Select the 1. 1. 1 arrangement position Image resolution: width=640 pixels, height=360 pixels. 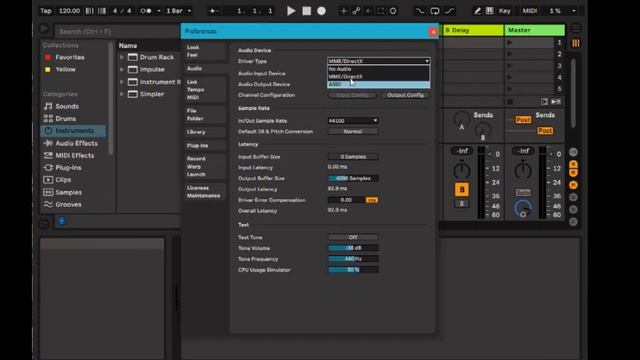(x=255, y=11)
